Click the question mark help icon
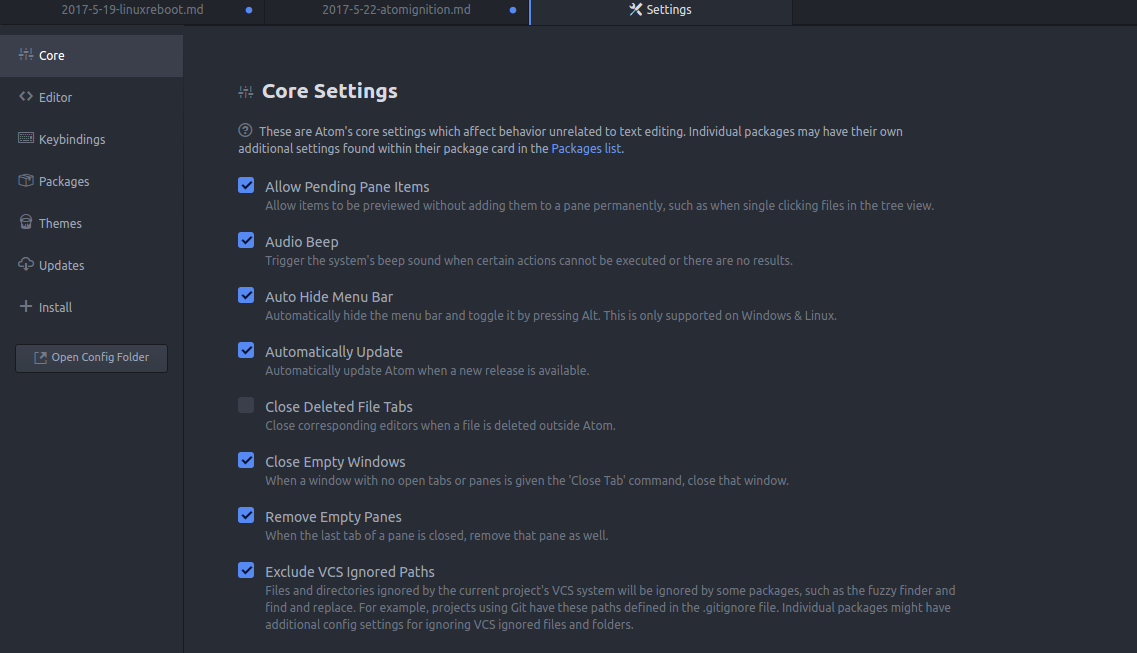Image resolution: width=1137 pixels, height=653 pixels. [x=245, y=130]
